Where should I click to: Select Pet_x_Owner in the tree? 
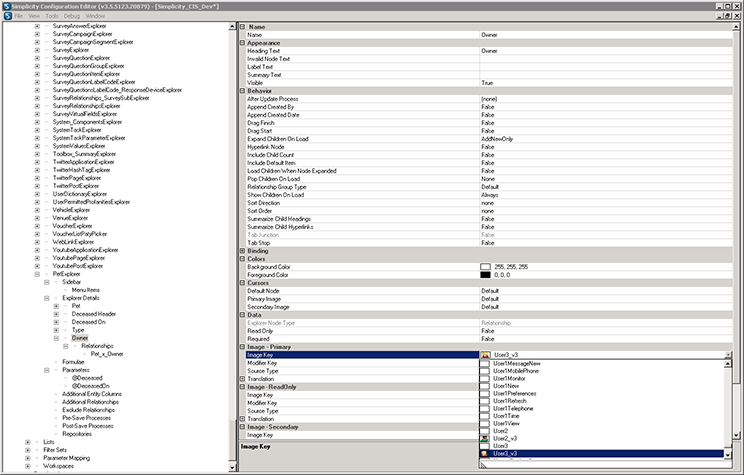point(107,354)
